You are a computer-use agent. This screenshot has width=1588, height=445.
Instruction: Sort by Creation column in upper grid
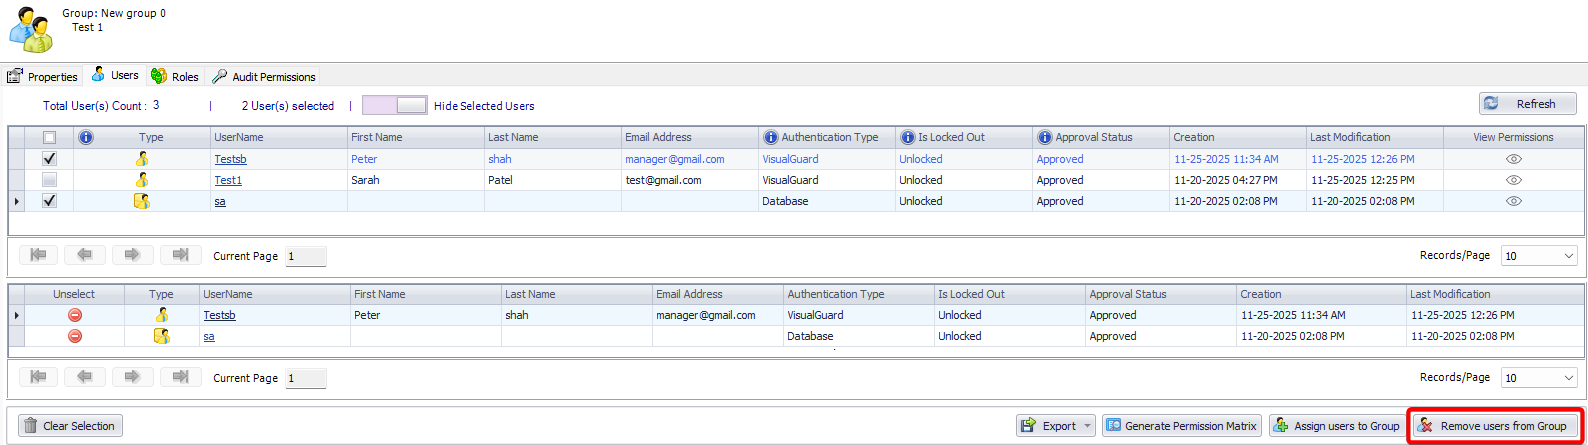click(x=1237, y=137)
